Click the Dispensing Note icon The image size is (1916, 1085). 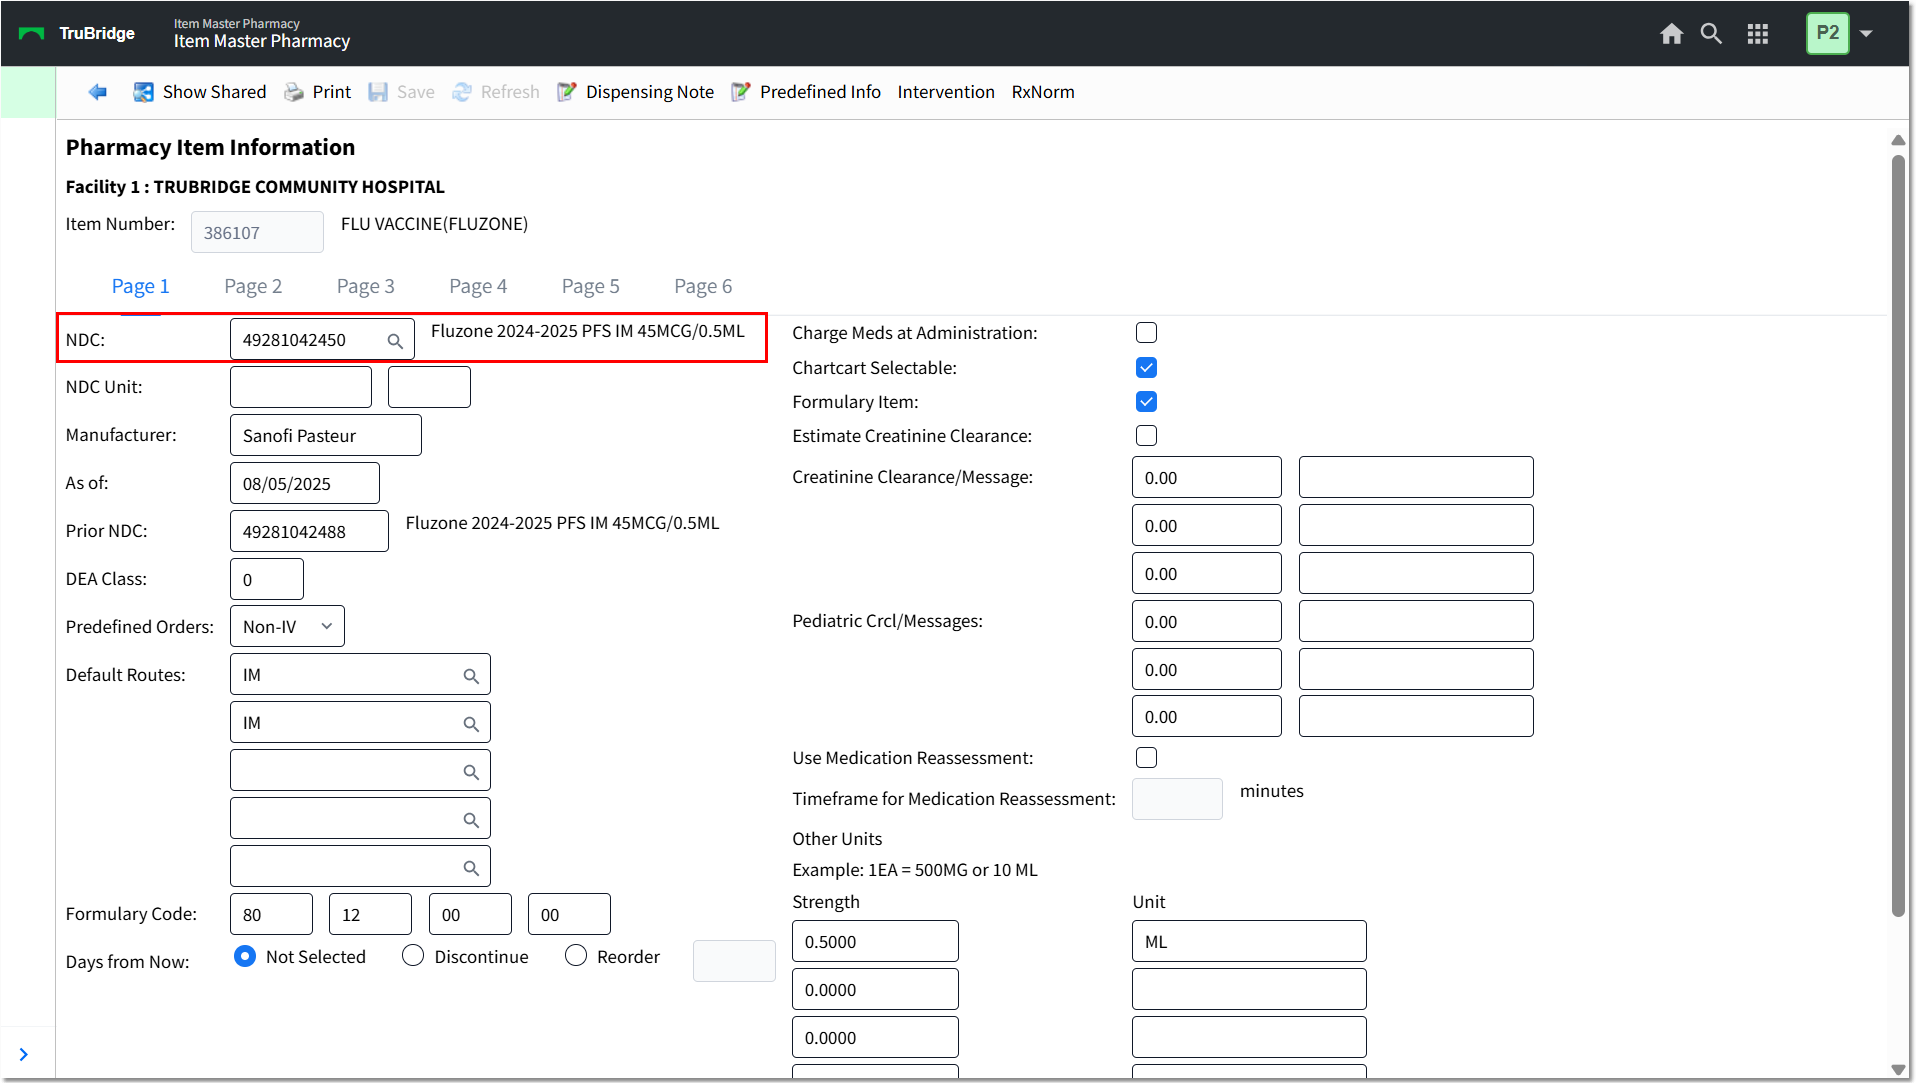567,92
